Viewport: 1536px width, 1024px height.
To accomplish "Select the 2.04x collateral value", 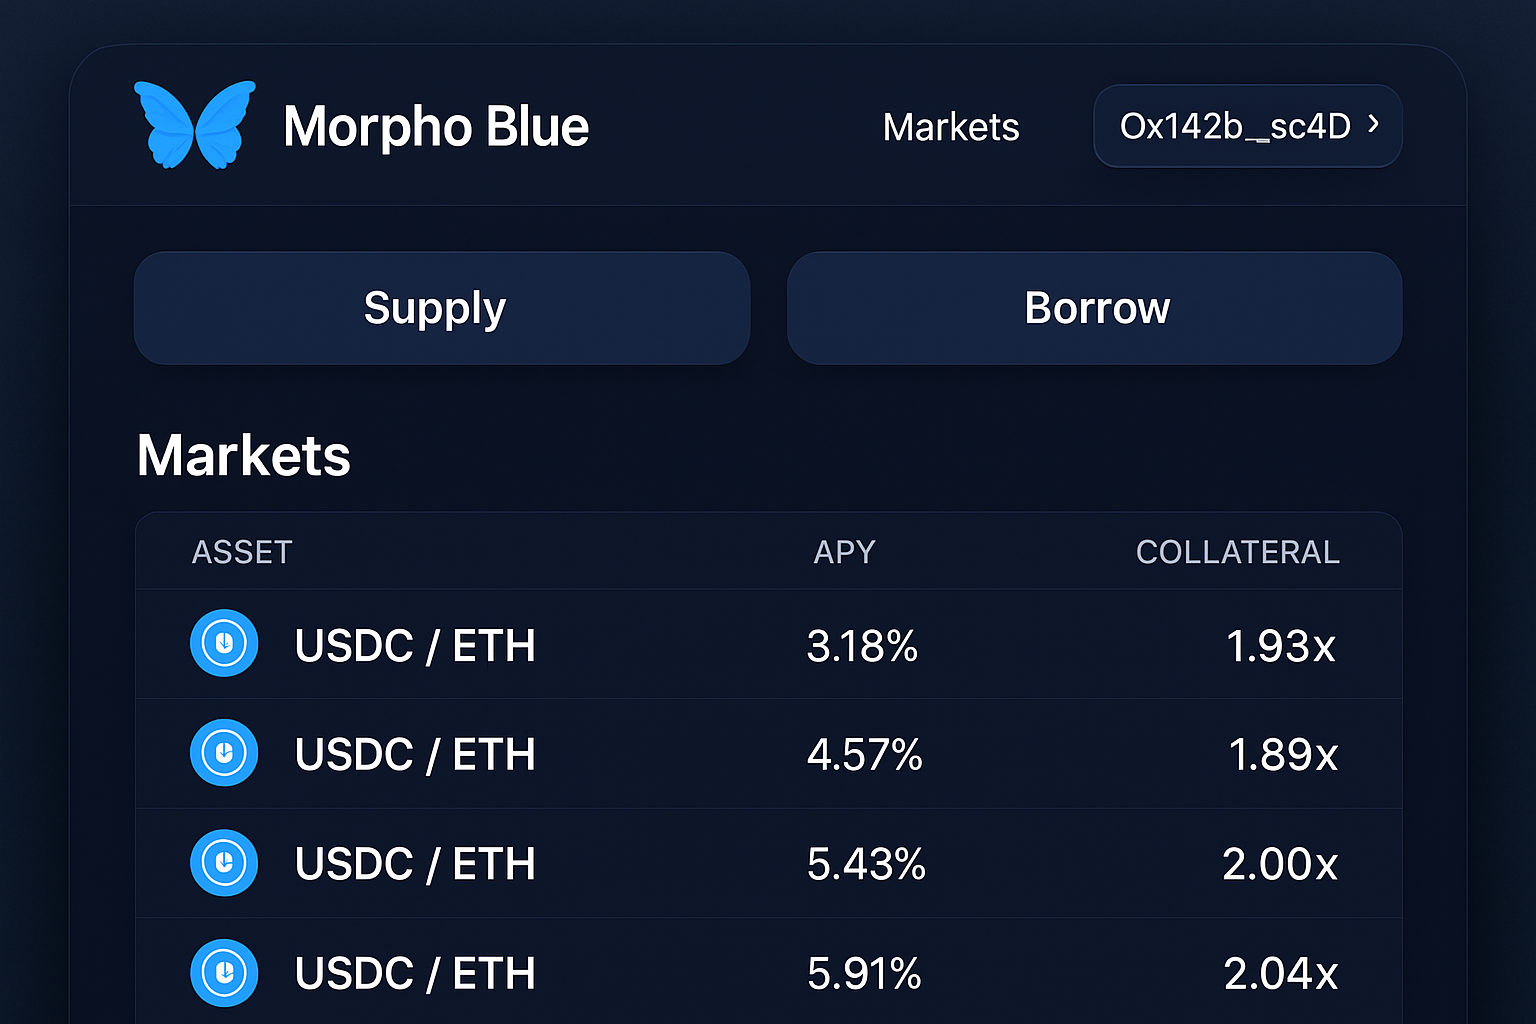I will point(1280,972).
